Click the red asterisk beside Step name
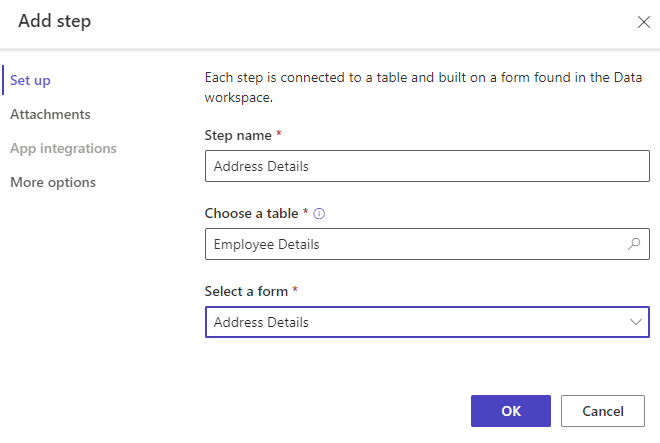 coord(279,135)
